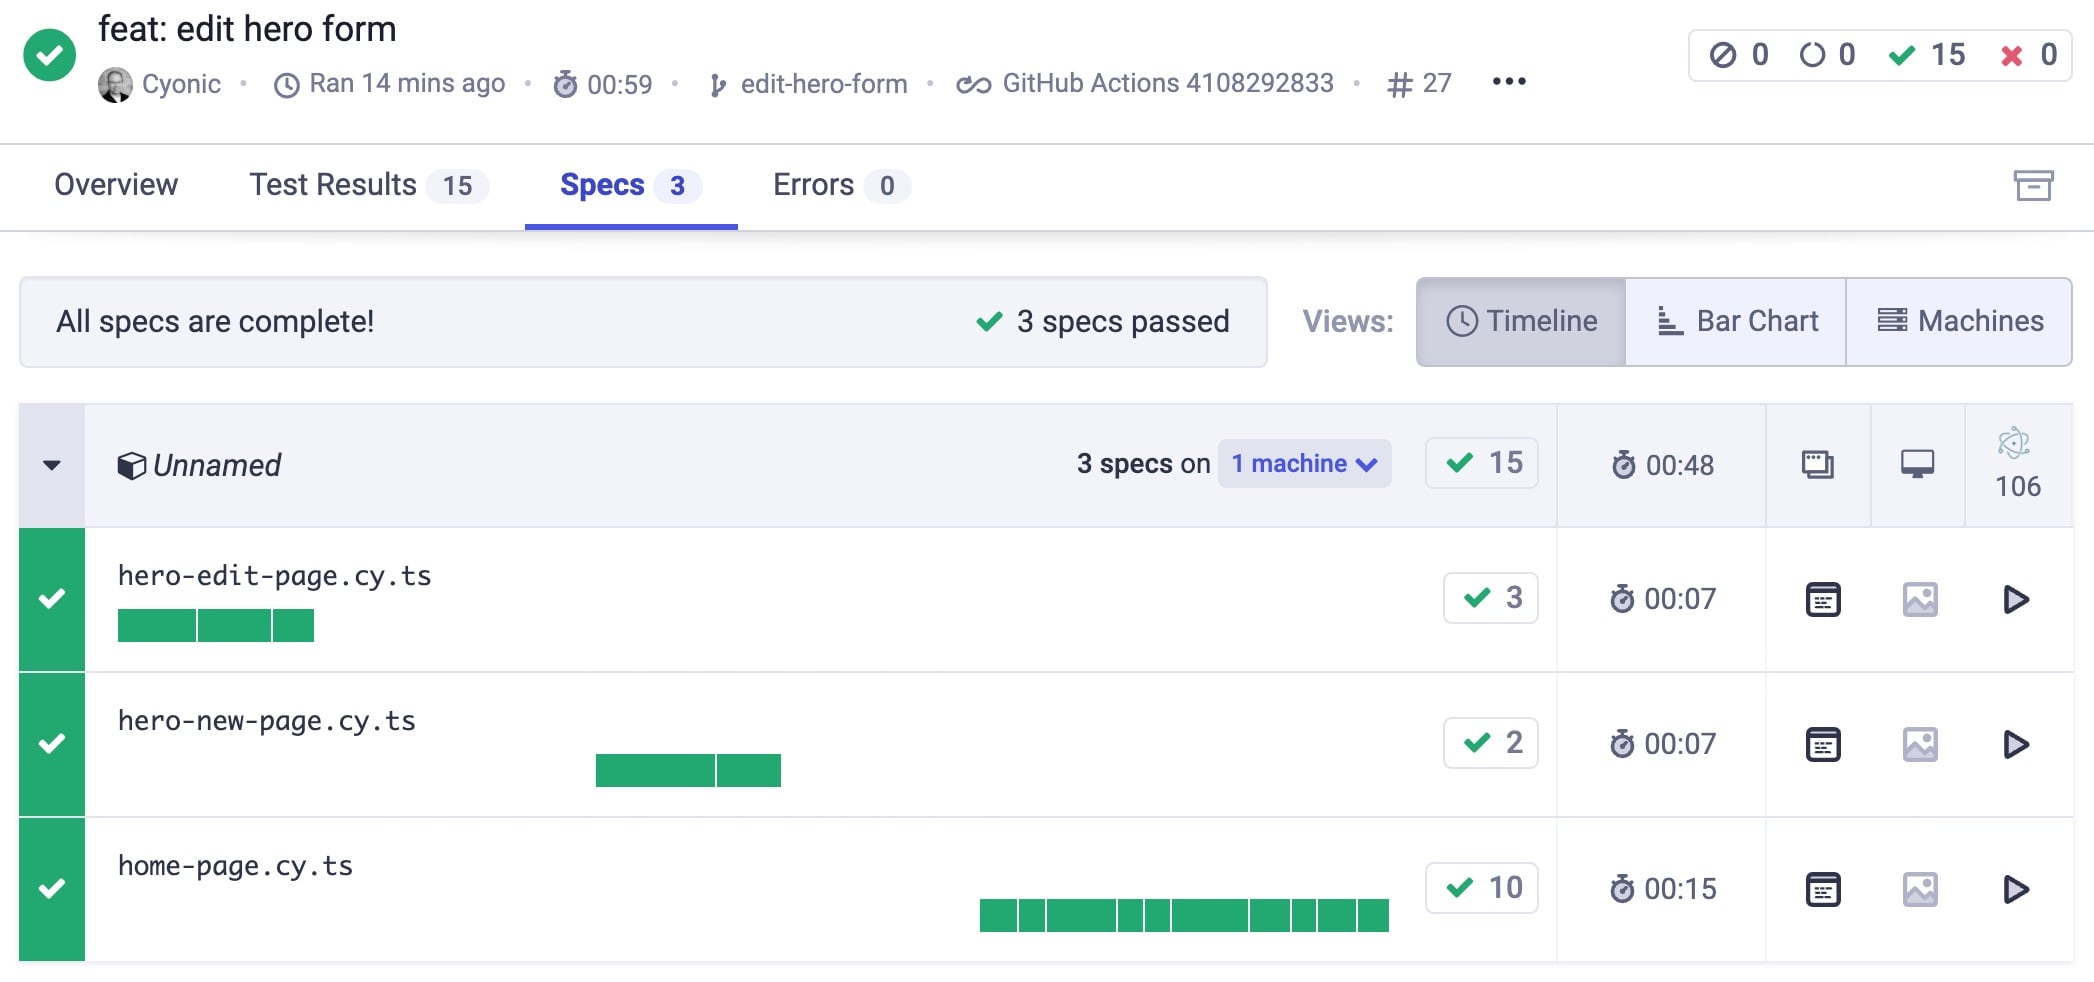The width and height of the screenshot is (2094, 982).
Task: Open output log for hero-edit-page.cy.ts
Action: (1822, 599)
